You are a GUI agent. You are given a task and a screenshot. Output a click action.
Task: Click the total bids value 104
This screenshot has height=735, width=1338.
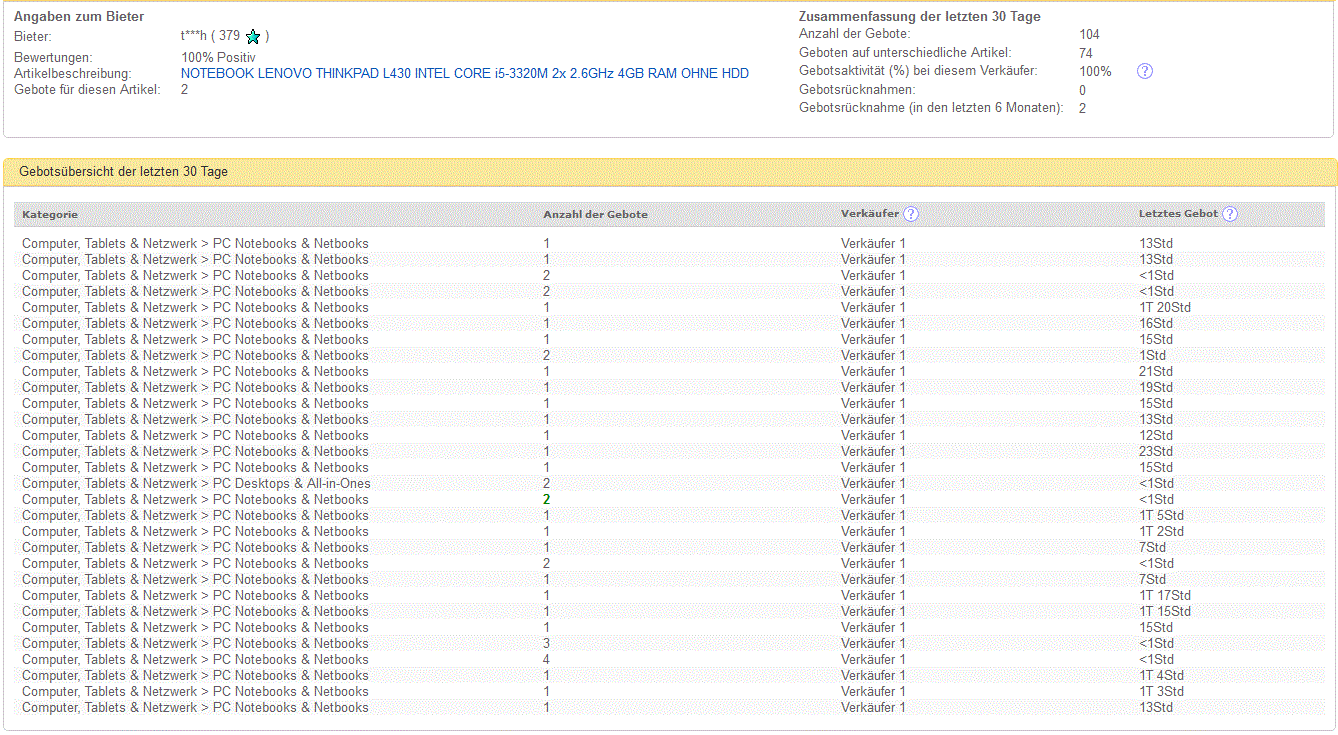click(1089, 34)
